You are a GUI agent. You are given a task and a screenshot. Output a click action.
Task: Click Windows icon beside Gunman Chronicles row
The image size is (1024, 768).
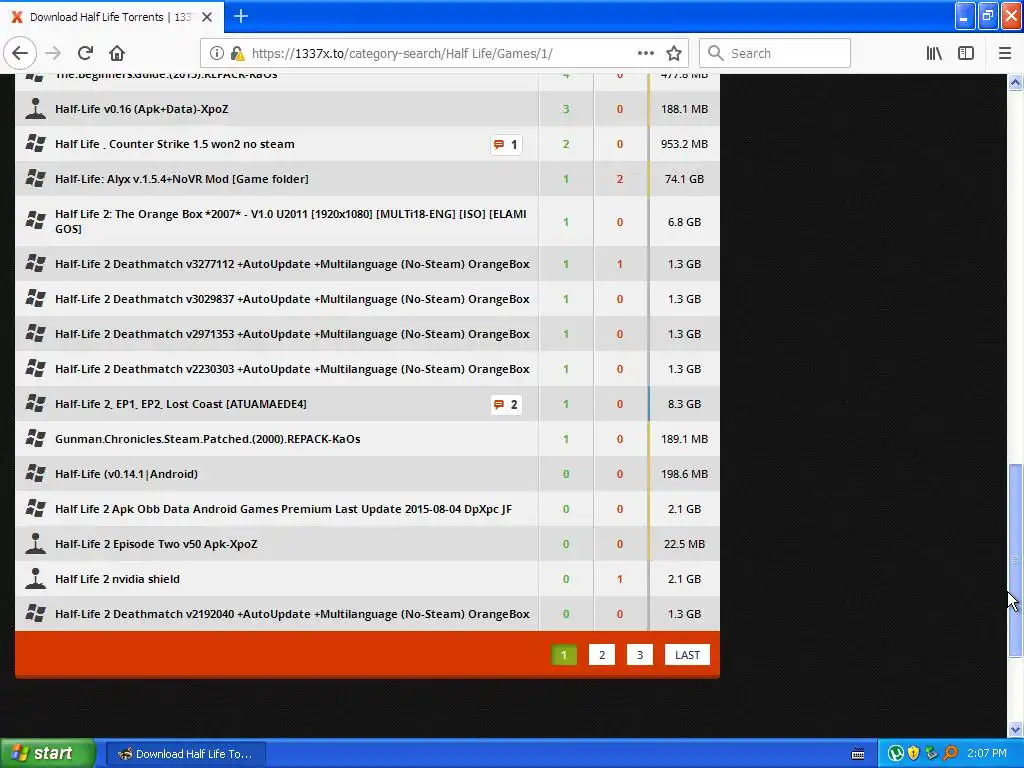[x=35, y=438]
